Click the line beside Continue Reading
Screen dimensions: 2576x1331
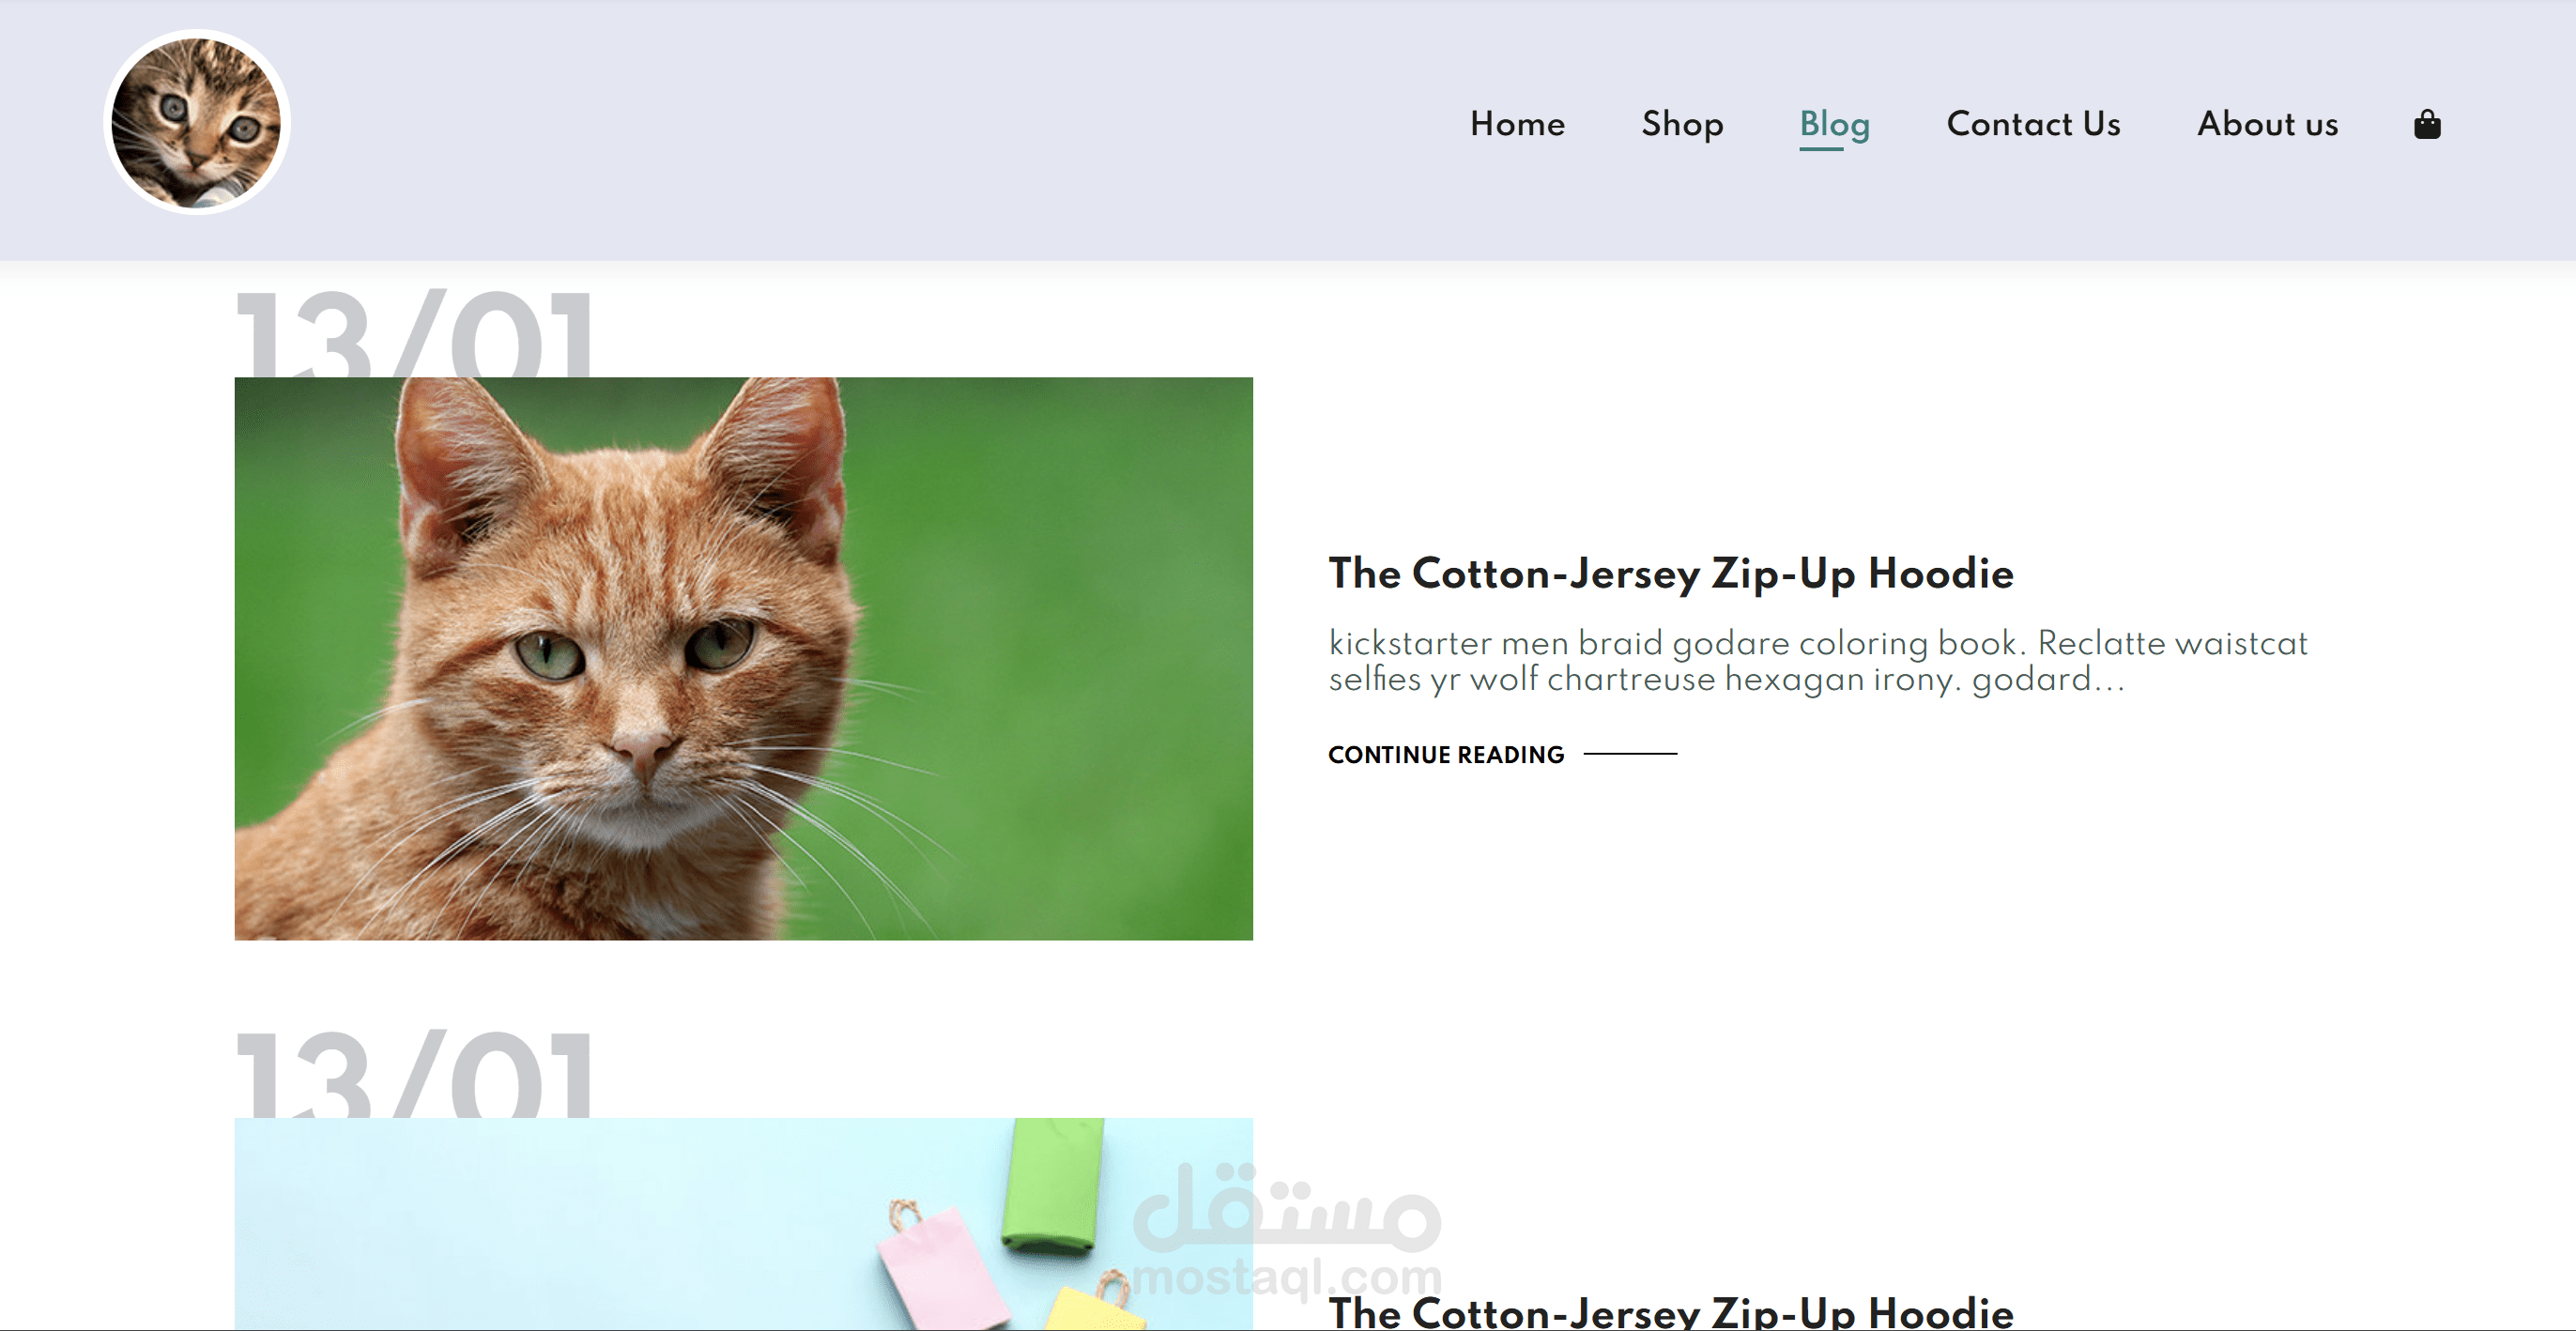pos(1630,754)
